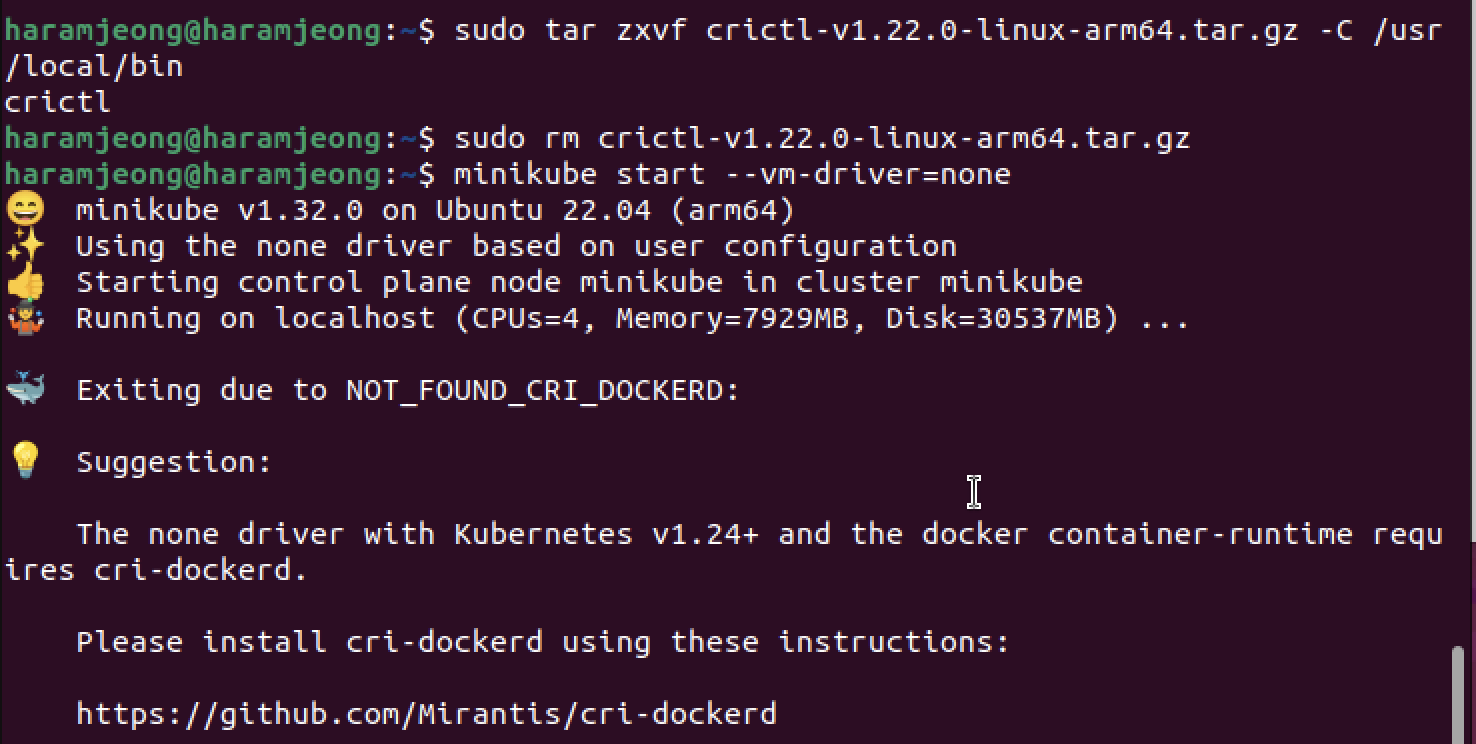1476x744 pixels.
Task: Click the whale emoji beside 'Exiting due to'
Action: coord(25,390)
